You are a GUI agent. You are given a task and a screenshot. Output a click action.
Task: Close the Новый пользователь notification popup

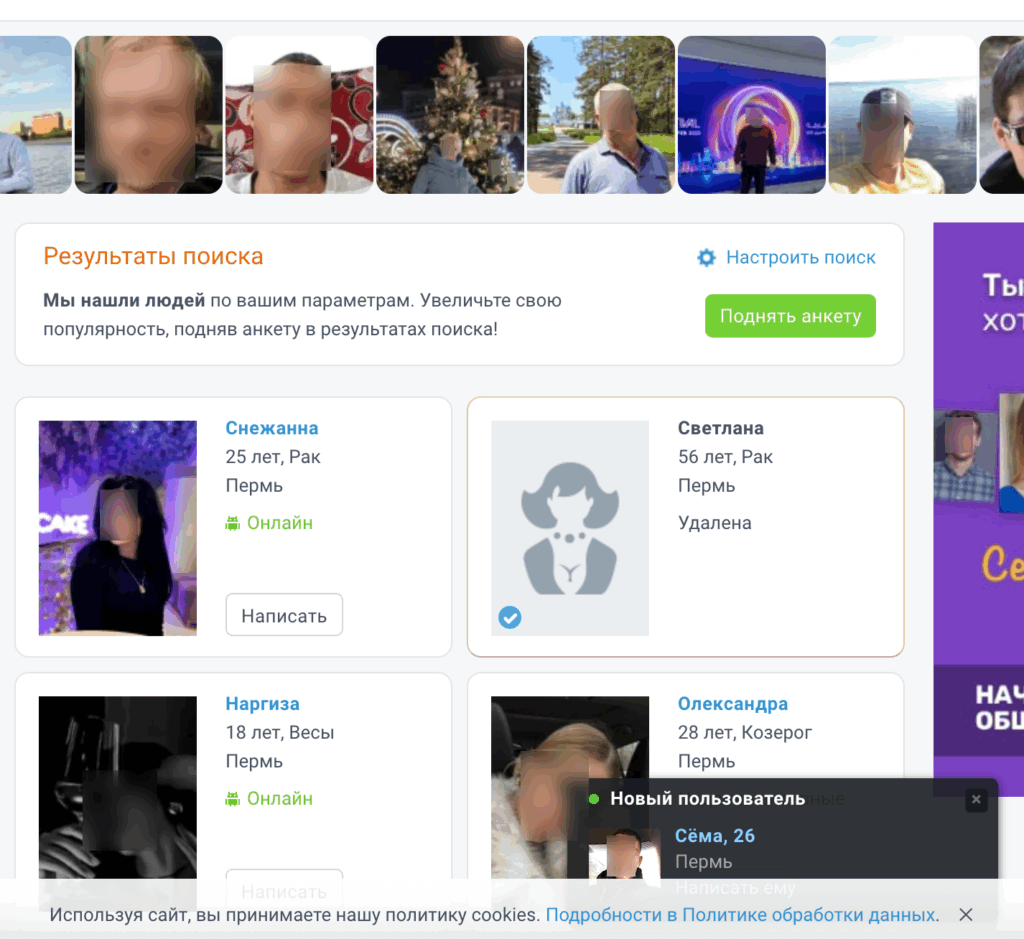976,800
